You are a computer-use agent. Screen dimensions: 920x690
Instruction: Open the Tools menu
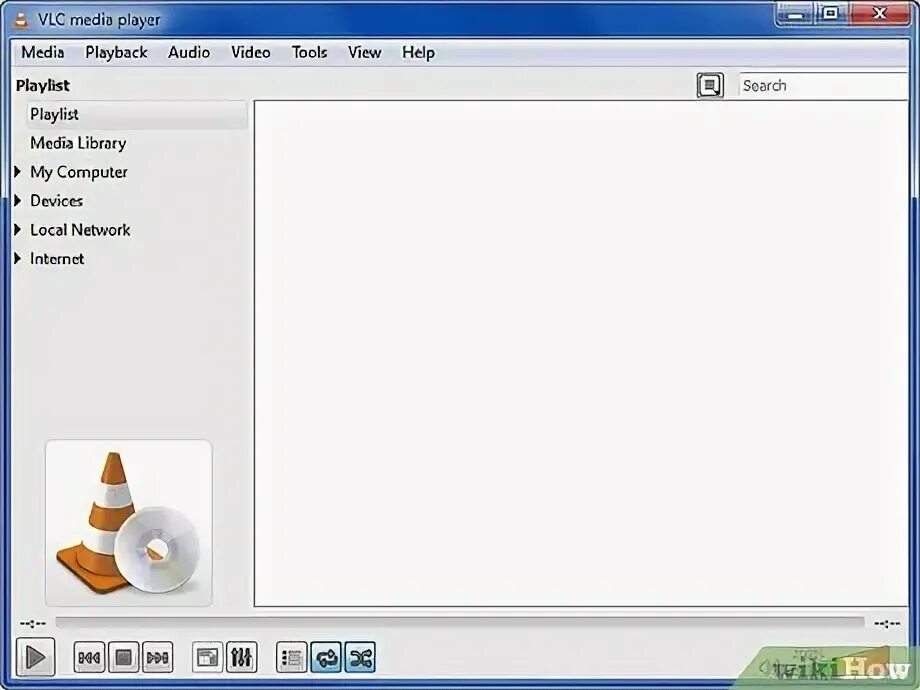[x=309, y=52]
